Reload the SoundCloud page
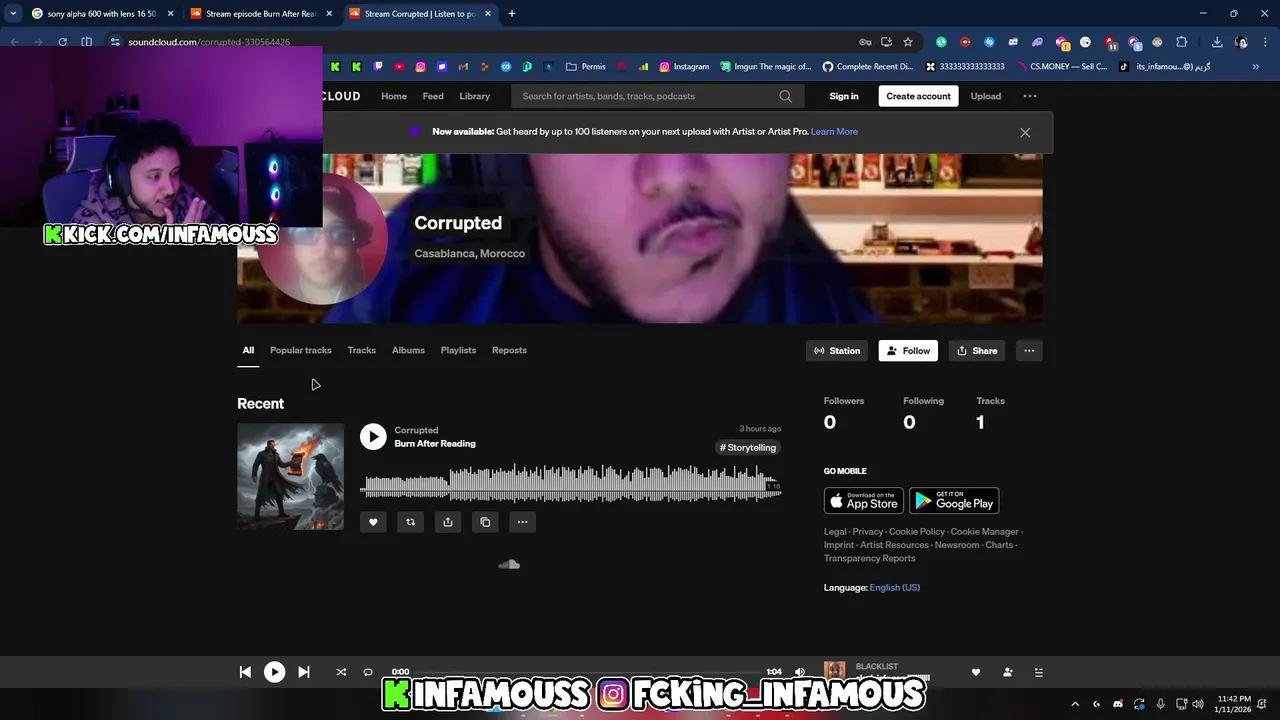 tap(62, 42)
